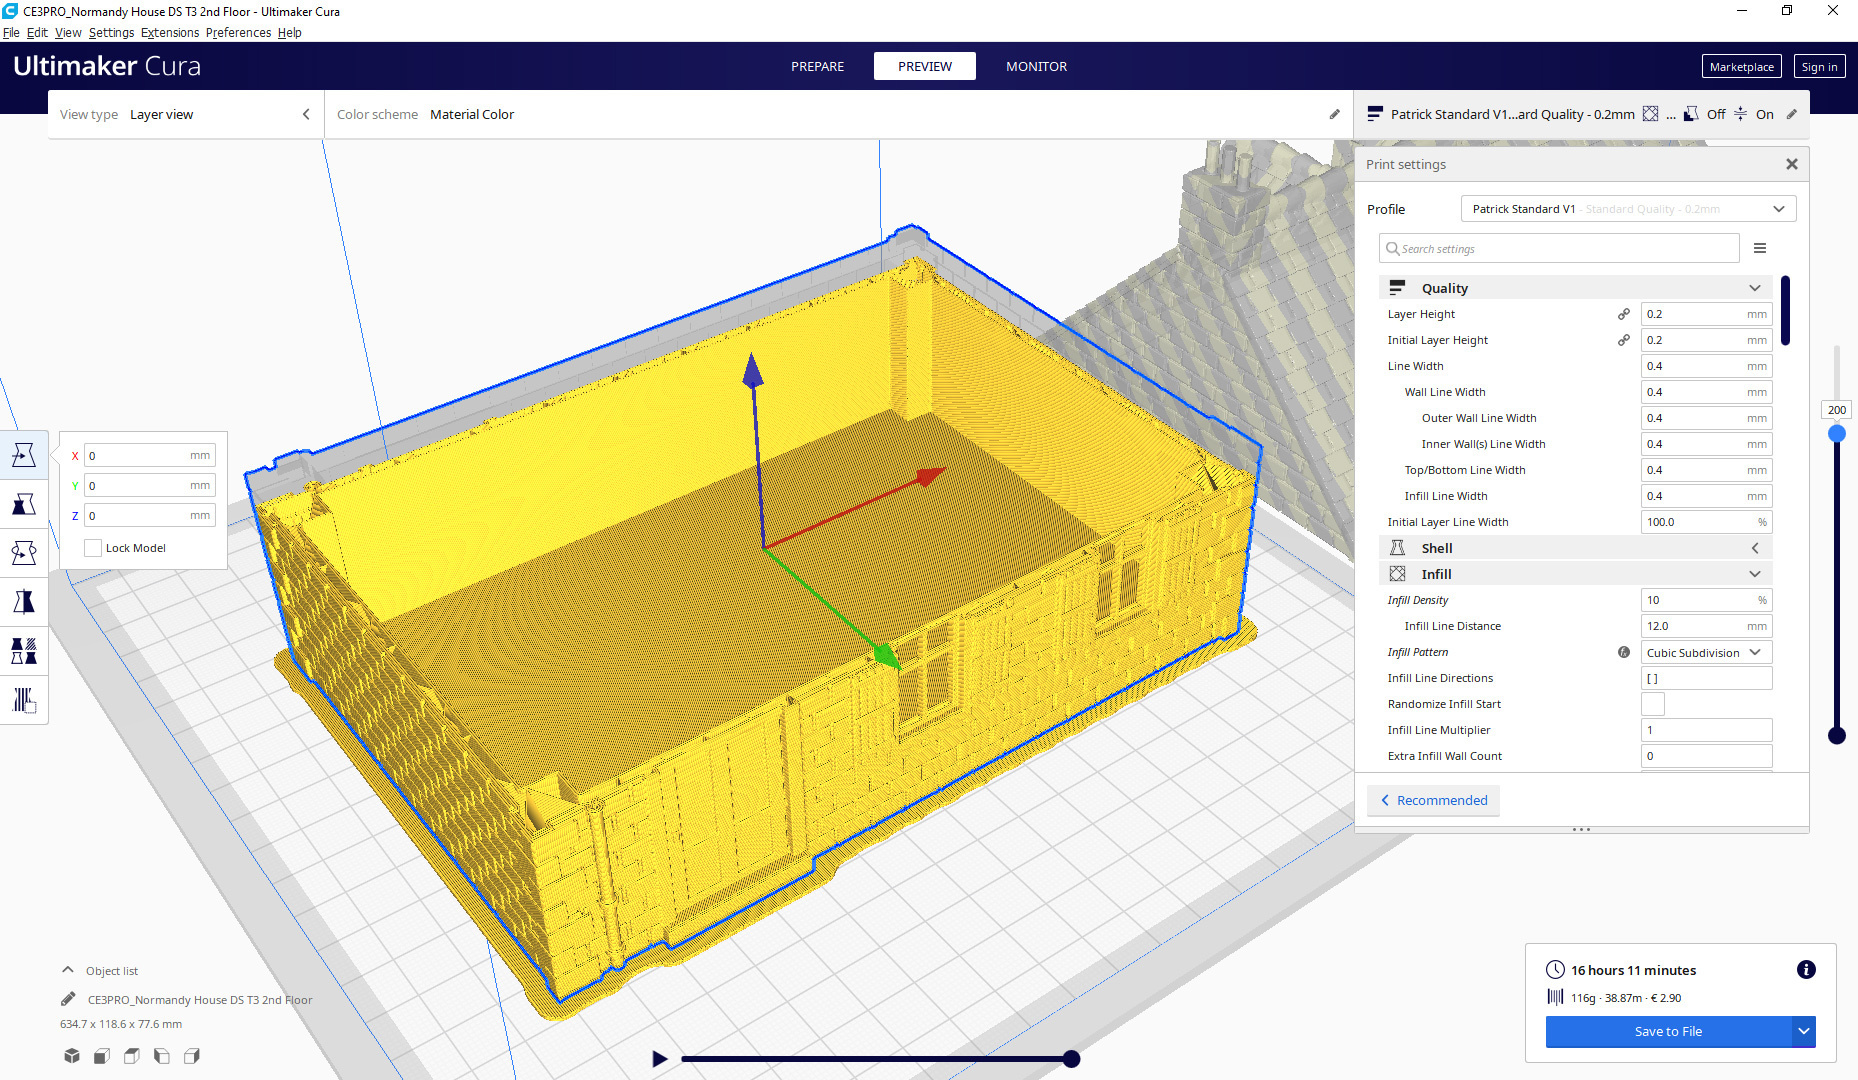The height and width of the screenshot is (1080, 1858).
Task: Select the Rotate tool
Action: click(24, 553)
